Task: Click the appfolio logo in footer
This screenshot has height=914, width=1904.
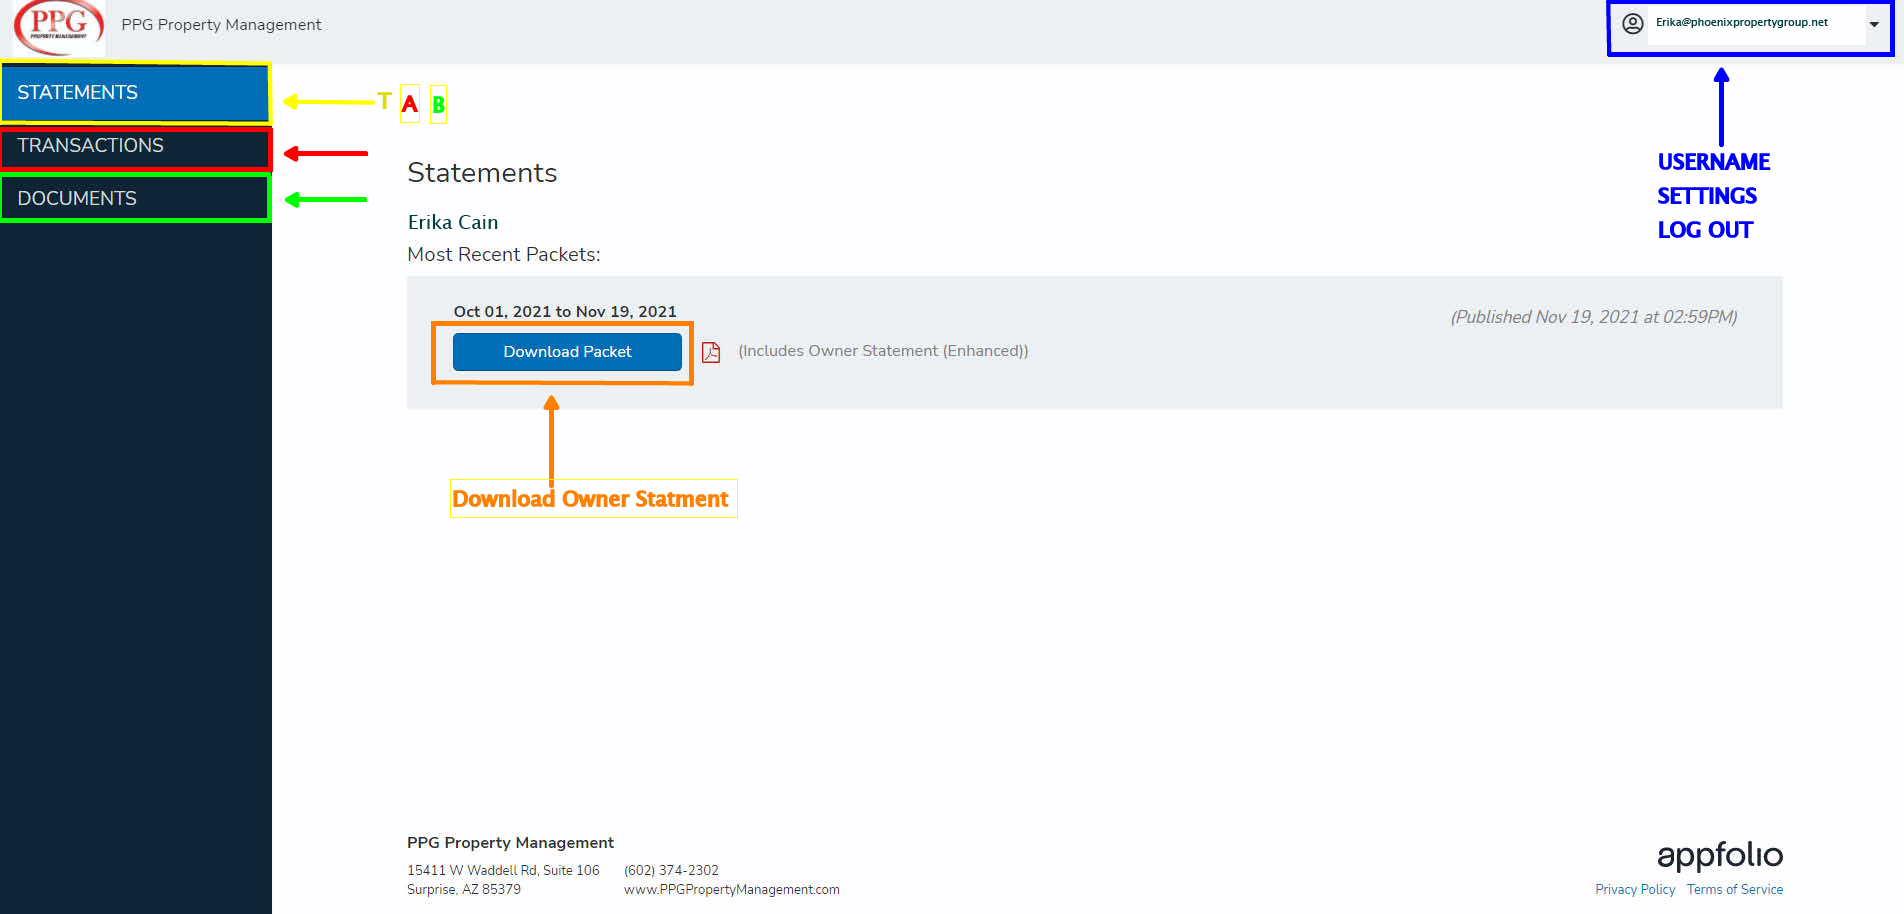Action: pos(1720,856)
